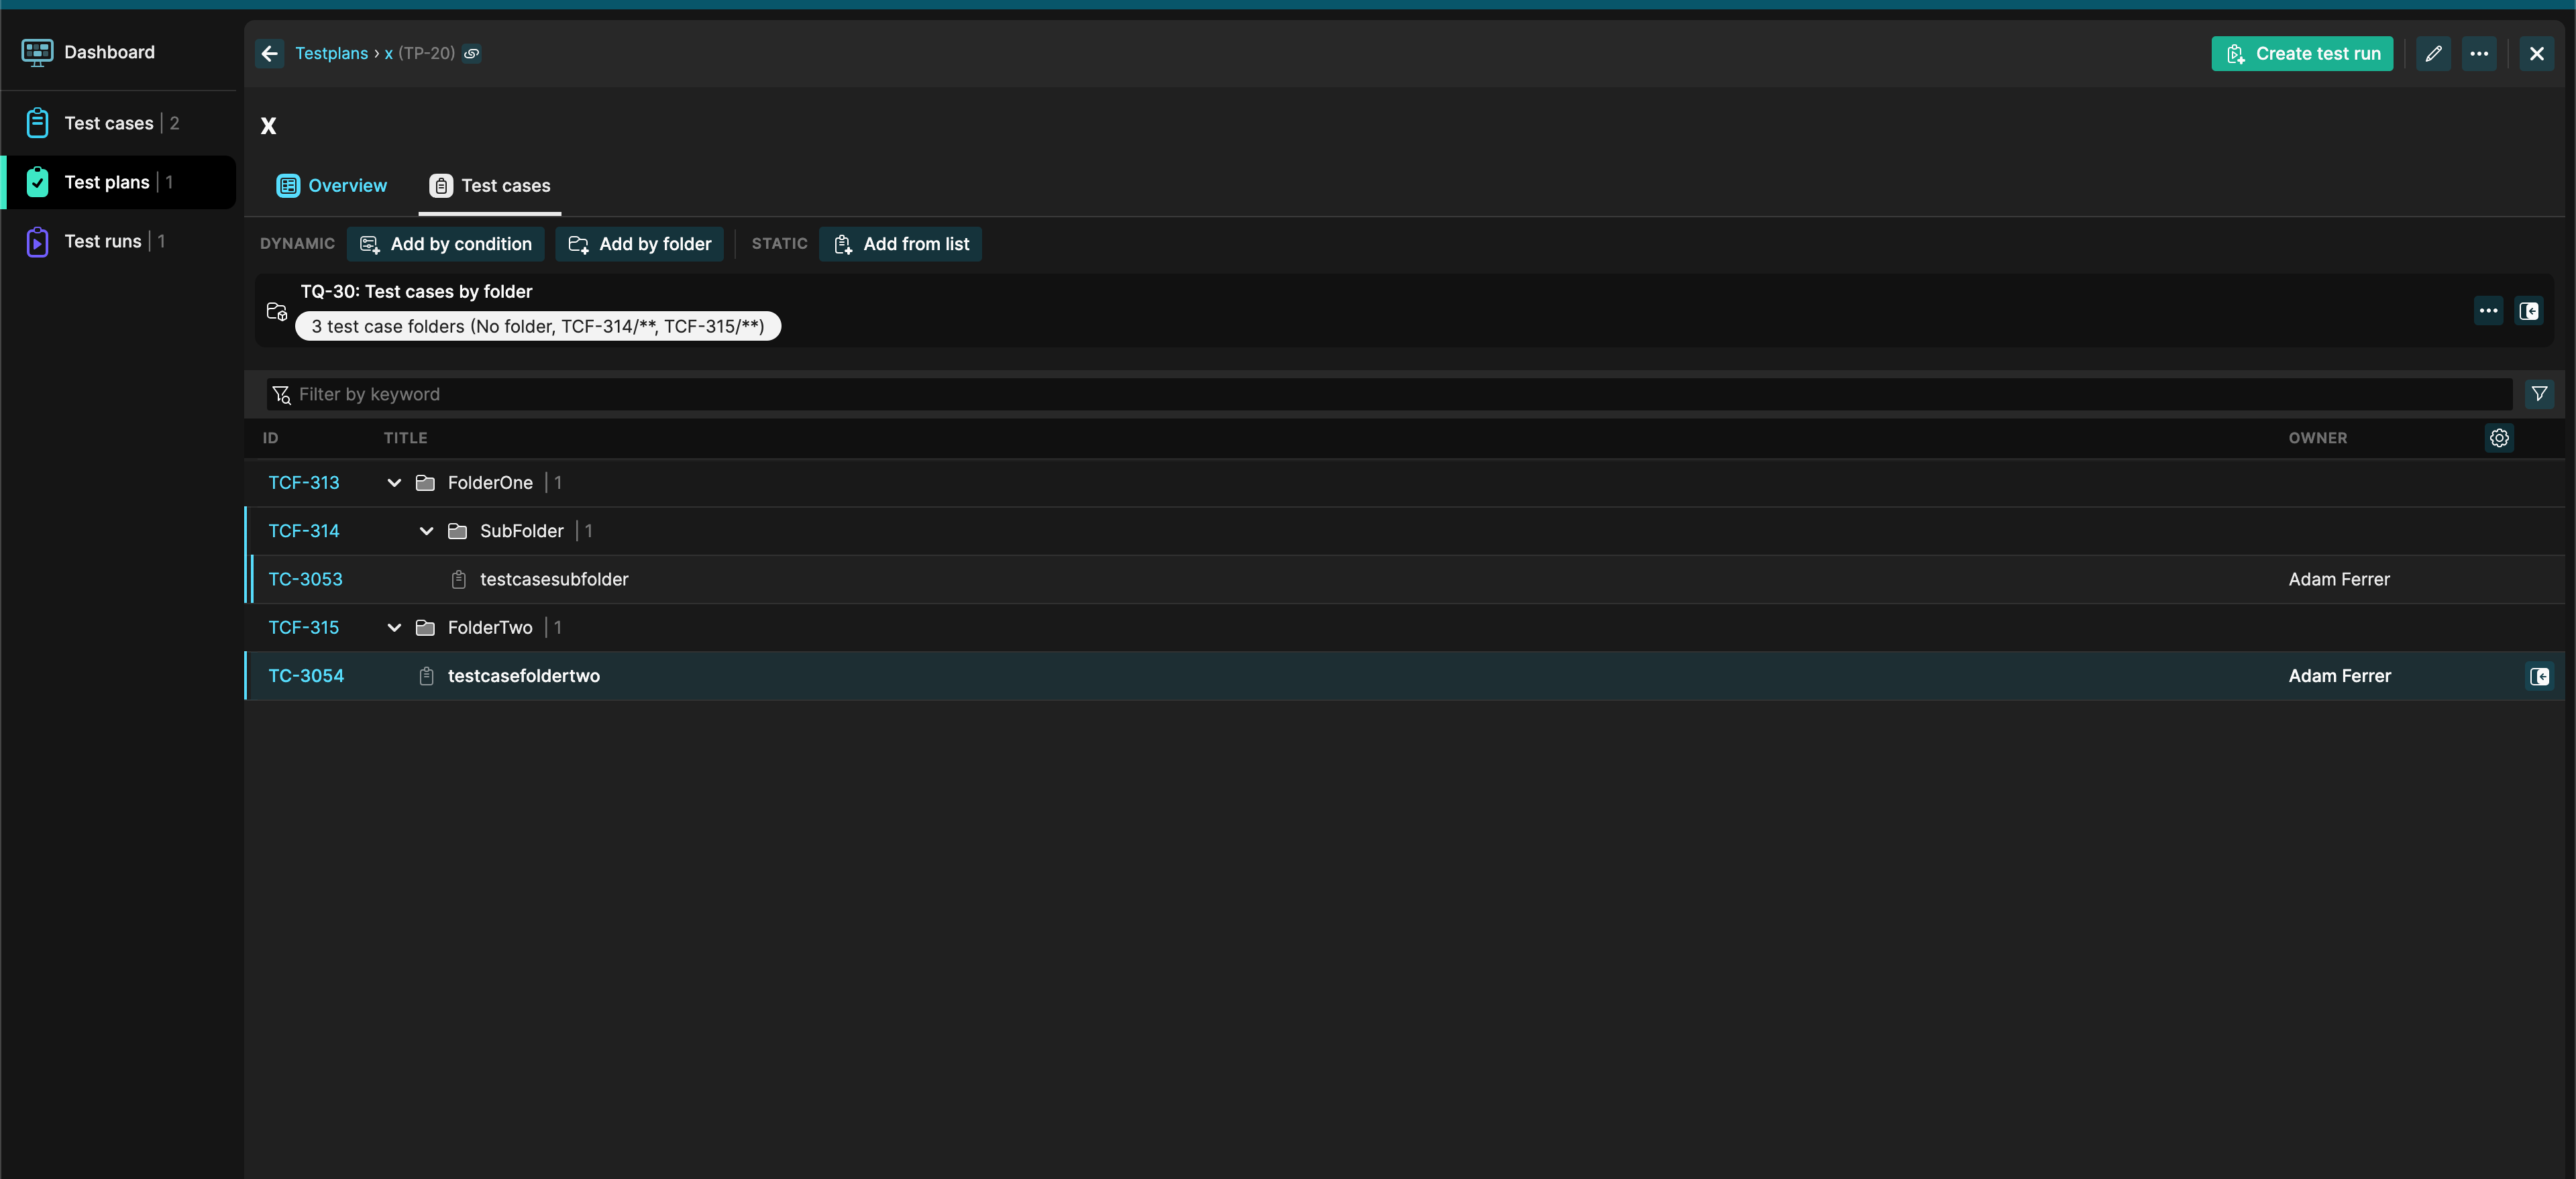Click the Test cases clipboard sidebar icon
The height and width of the screenshot is (1179, 2576).
click(37, 123)
